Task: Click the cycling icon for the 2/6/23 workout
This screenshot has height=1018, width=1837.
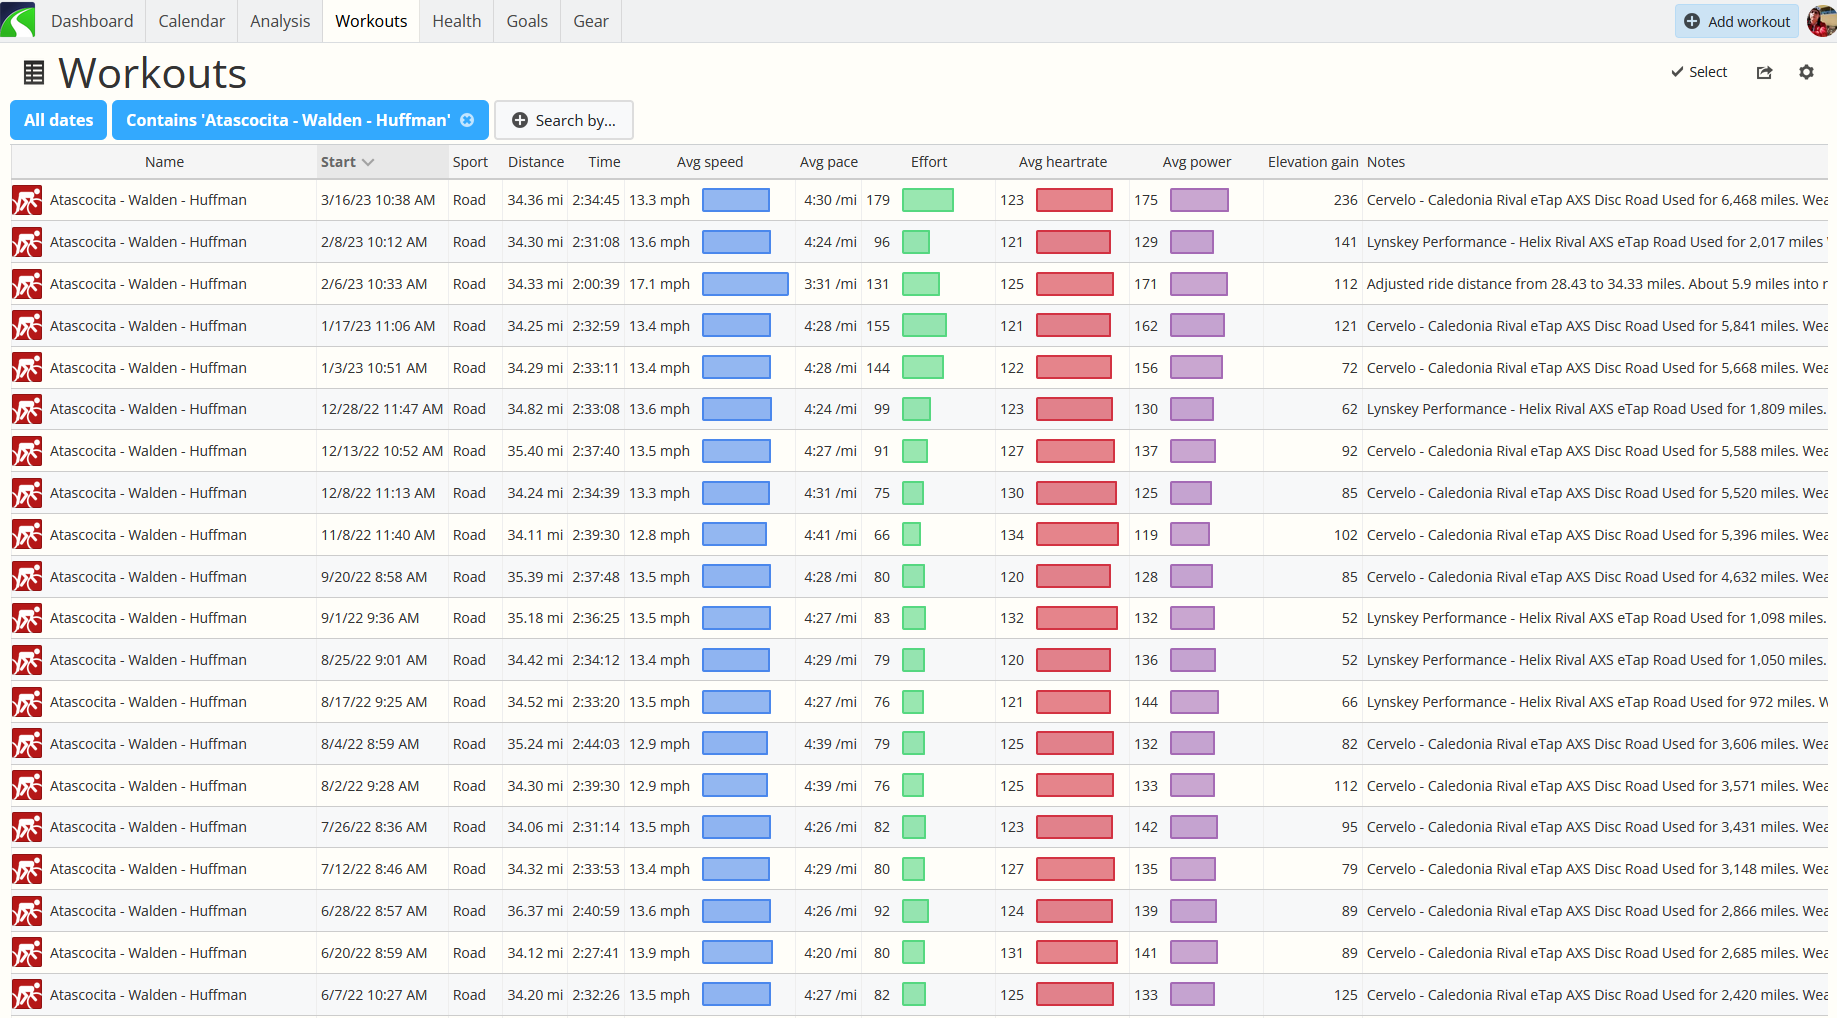Action: 27,285
